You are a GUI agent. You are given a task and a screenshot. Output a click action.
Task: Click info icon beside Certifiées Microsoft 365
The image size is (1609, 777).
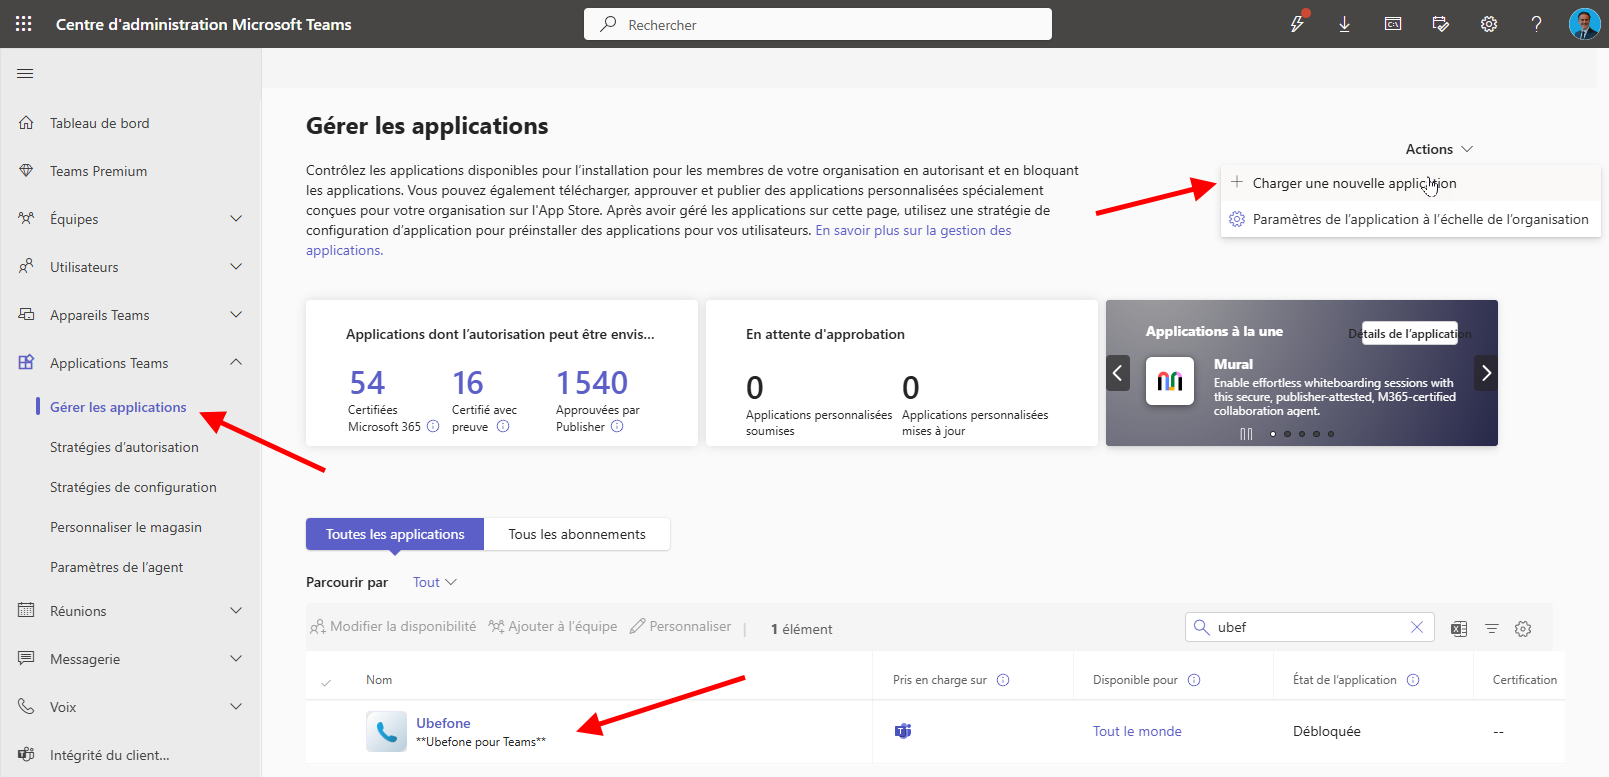point(433,426)
